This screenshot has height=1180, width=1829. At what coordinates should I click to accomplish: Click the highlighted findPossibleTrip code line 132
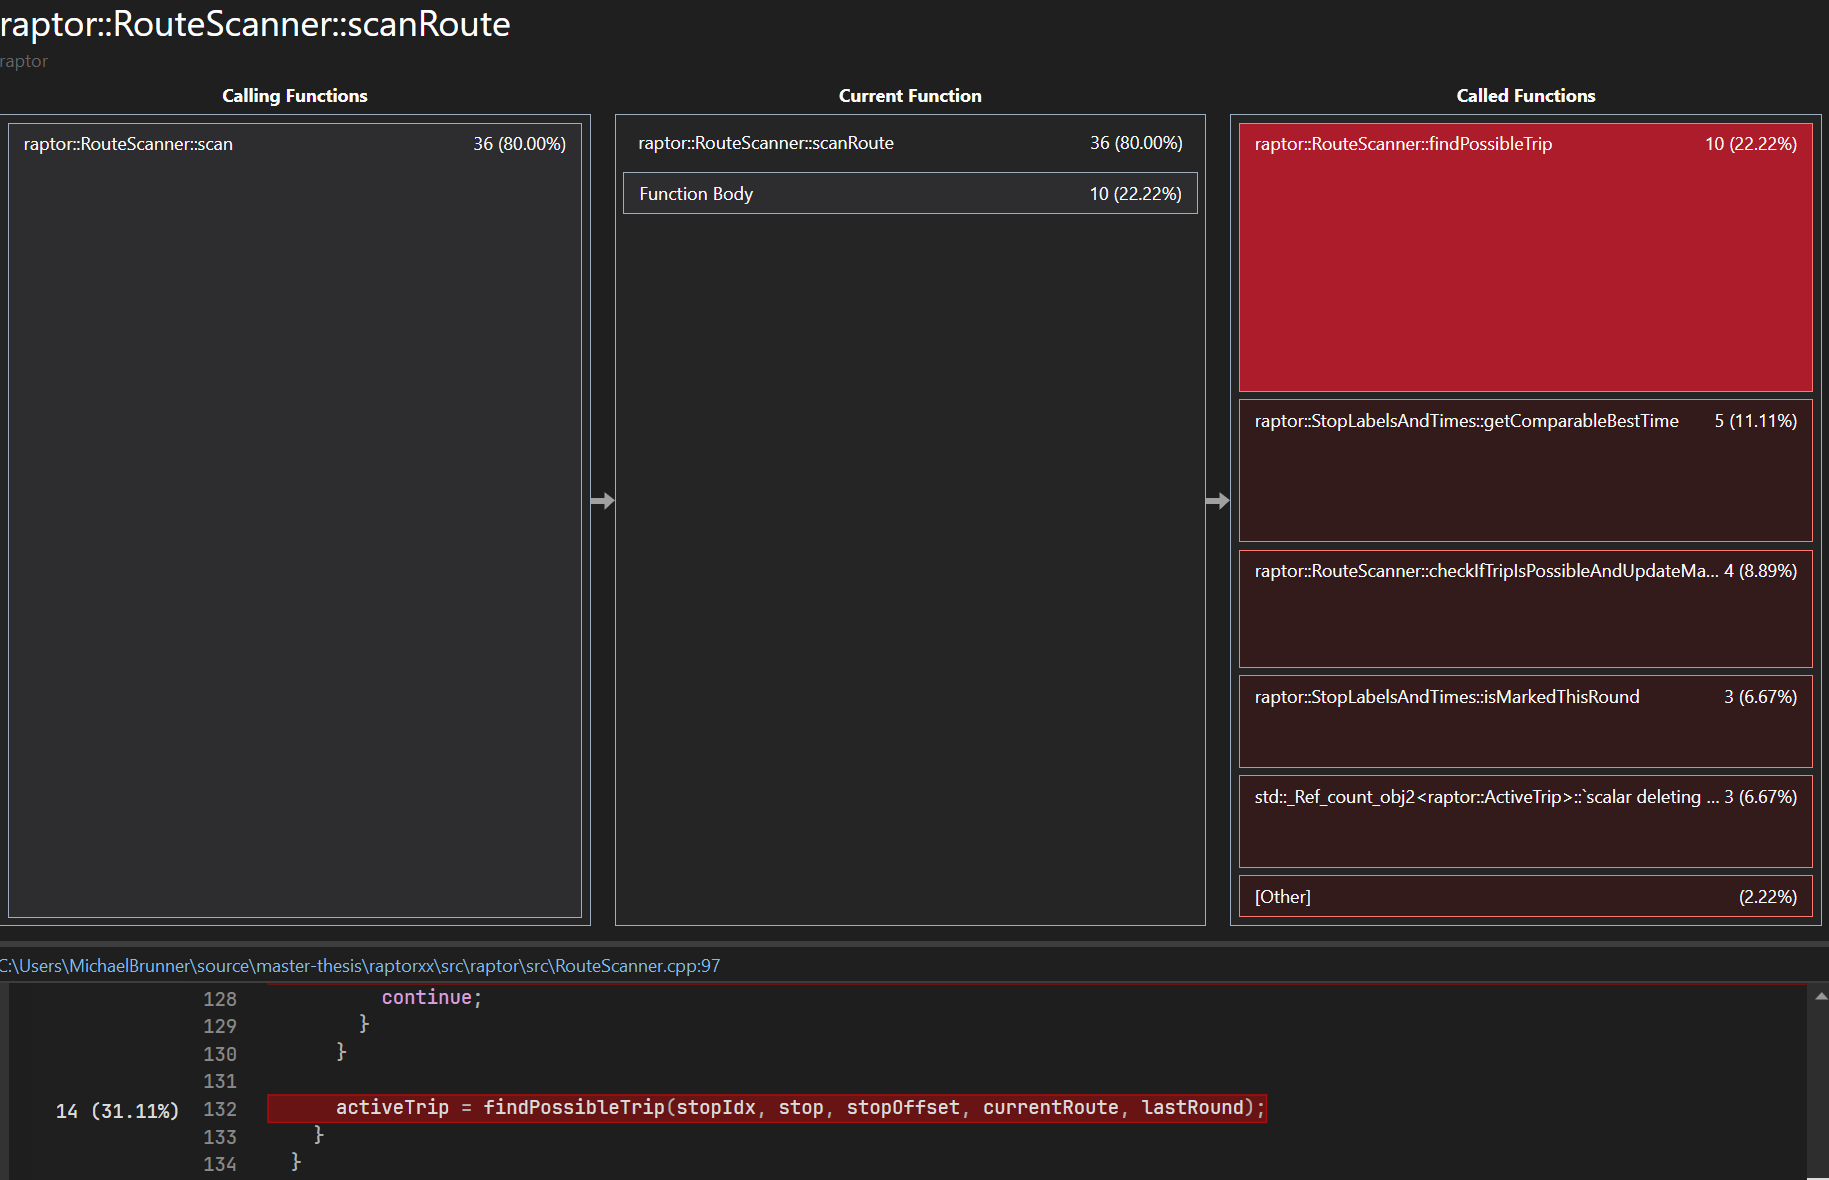pyautogui.click(x=767, y=1108)
